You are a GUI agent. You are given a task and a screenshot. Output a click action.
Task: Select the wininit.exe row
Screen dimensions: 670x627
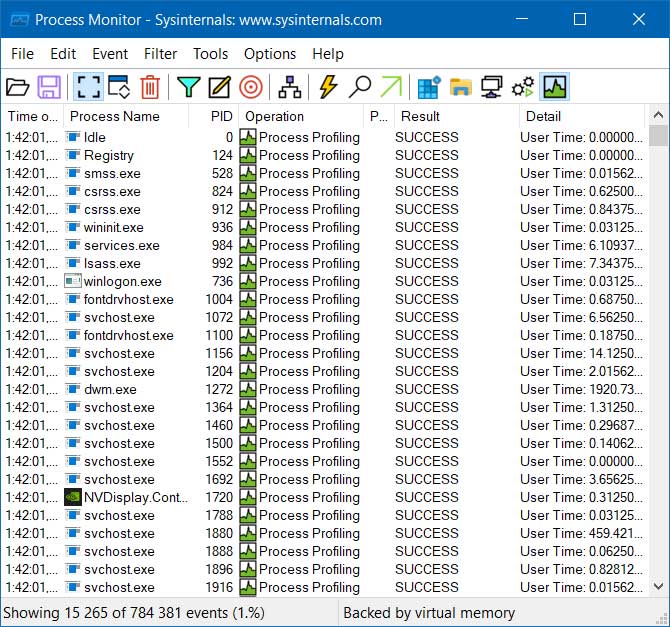[325, 227]
